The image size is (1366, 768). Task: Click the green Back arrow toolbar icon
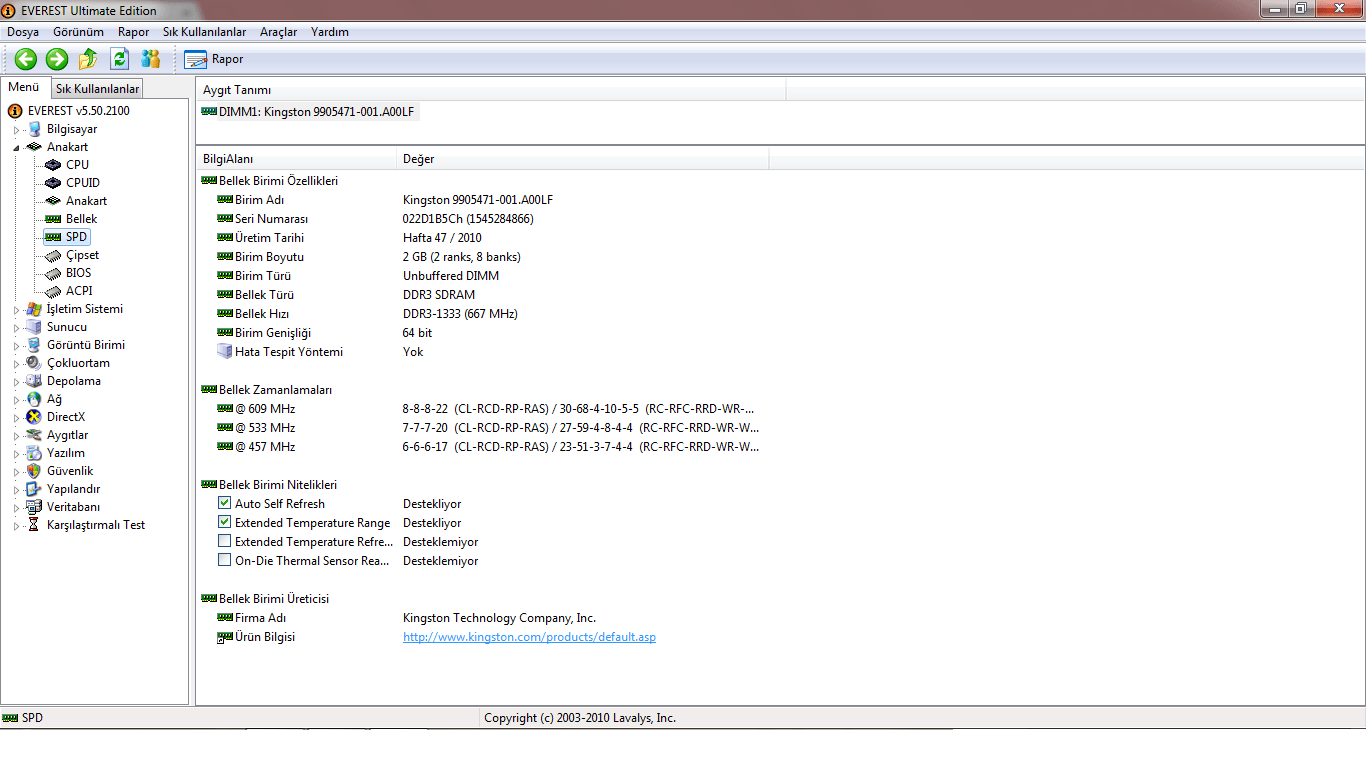click(26, 59)
